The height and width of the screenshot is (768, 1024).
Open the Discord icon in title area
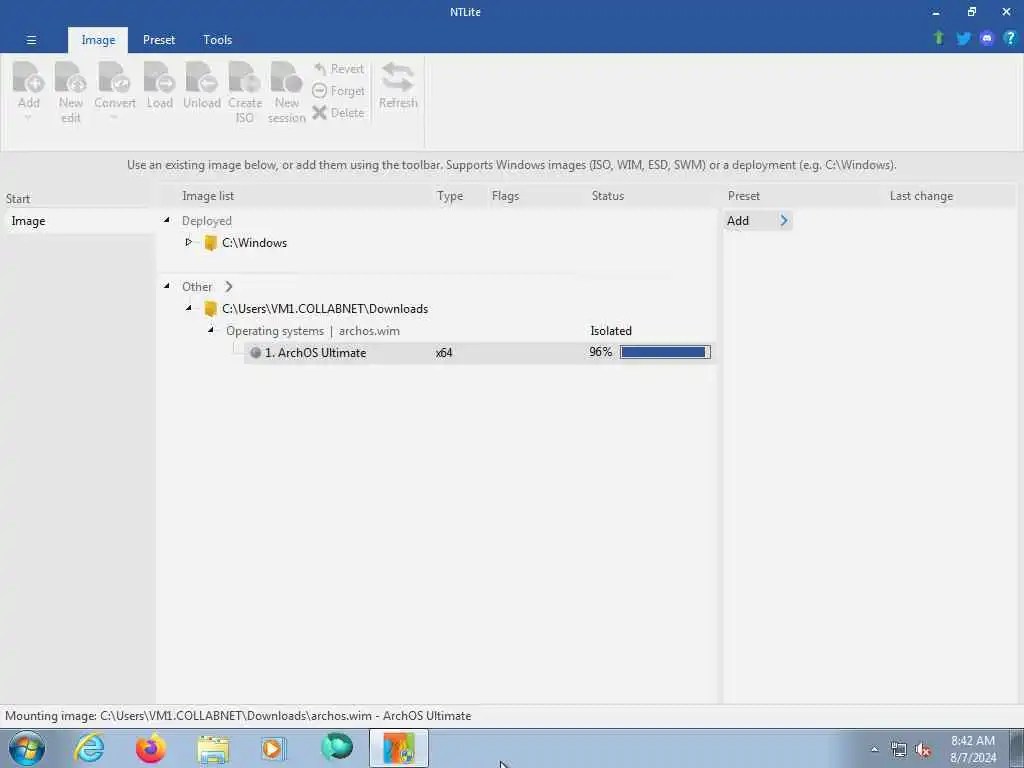[987, 38]
